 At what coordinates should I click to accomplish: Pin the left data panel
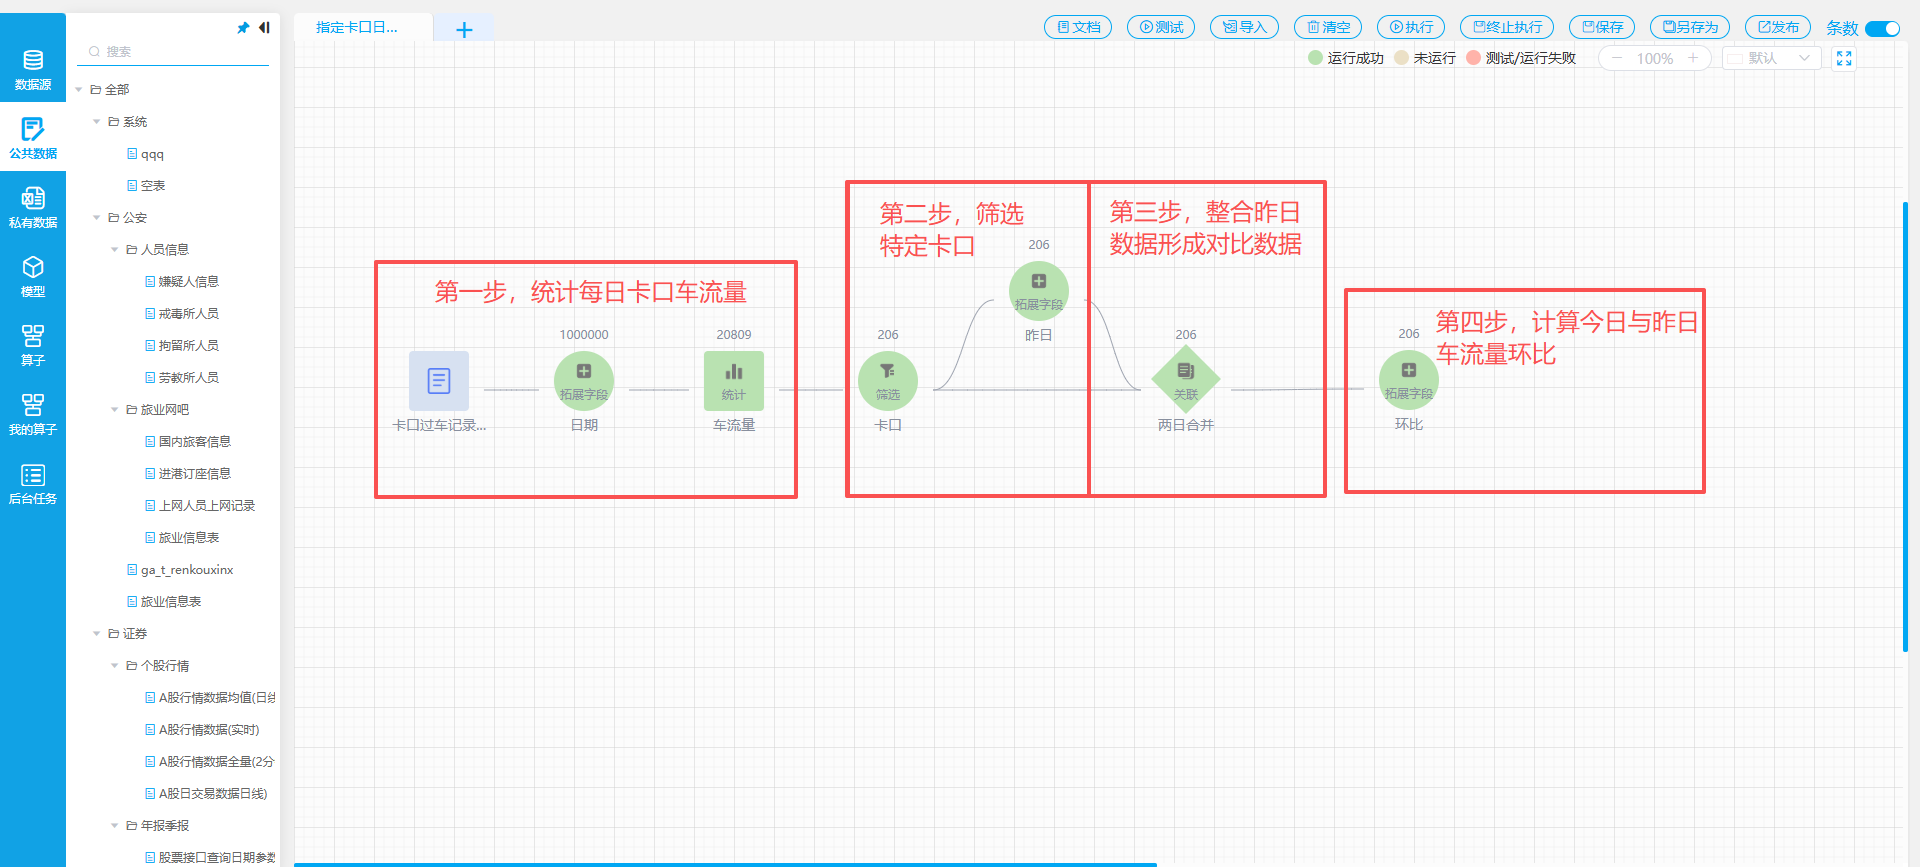click(243, 28)
